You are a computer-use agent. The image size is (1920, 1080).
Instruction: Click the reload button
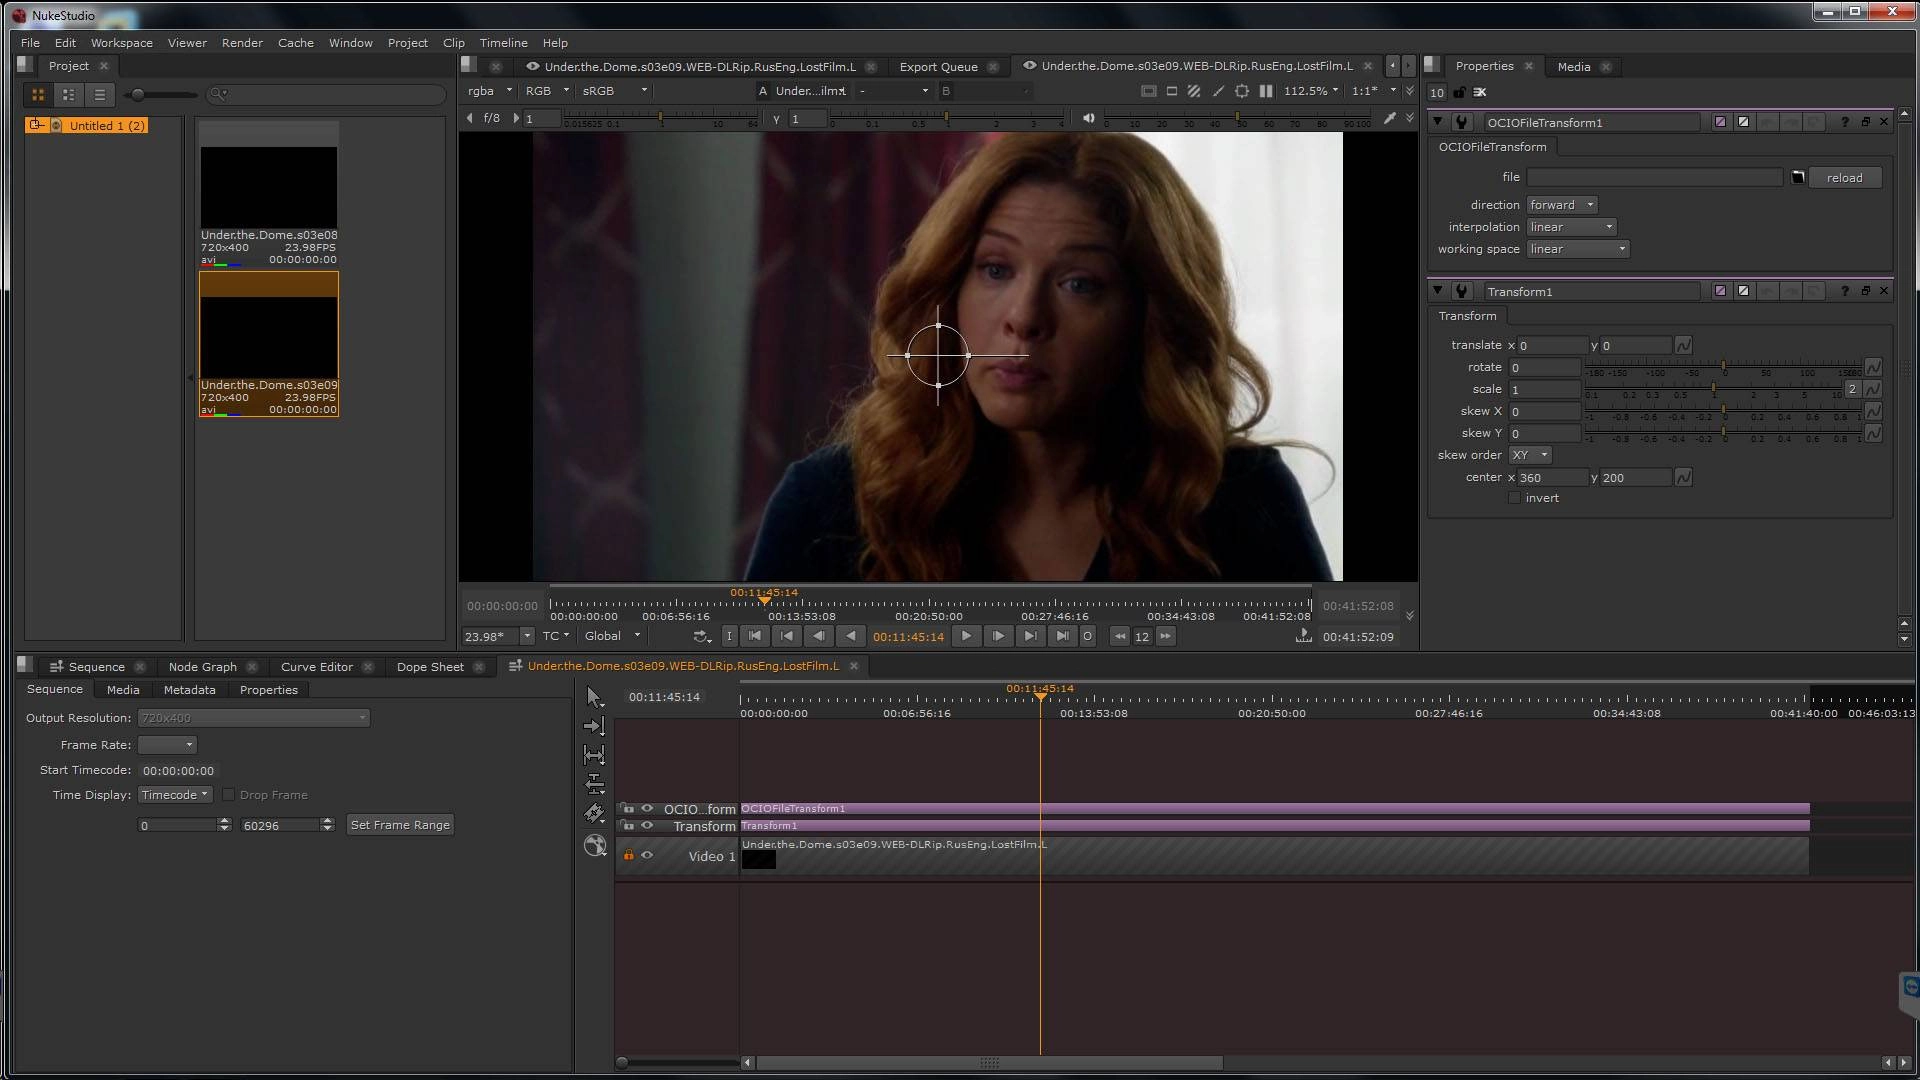tap(1845, 178)
